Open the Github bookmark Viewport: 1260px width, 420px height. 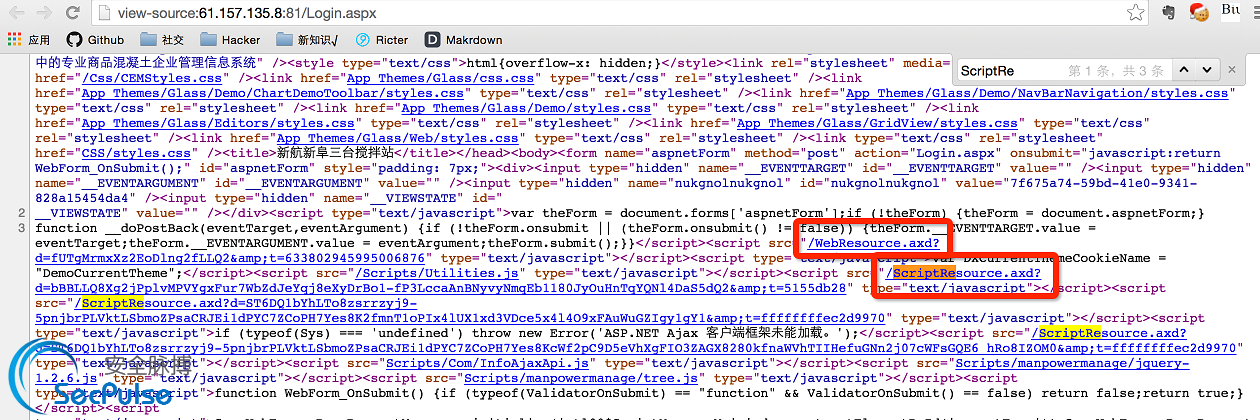click(95, 40)
